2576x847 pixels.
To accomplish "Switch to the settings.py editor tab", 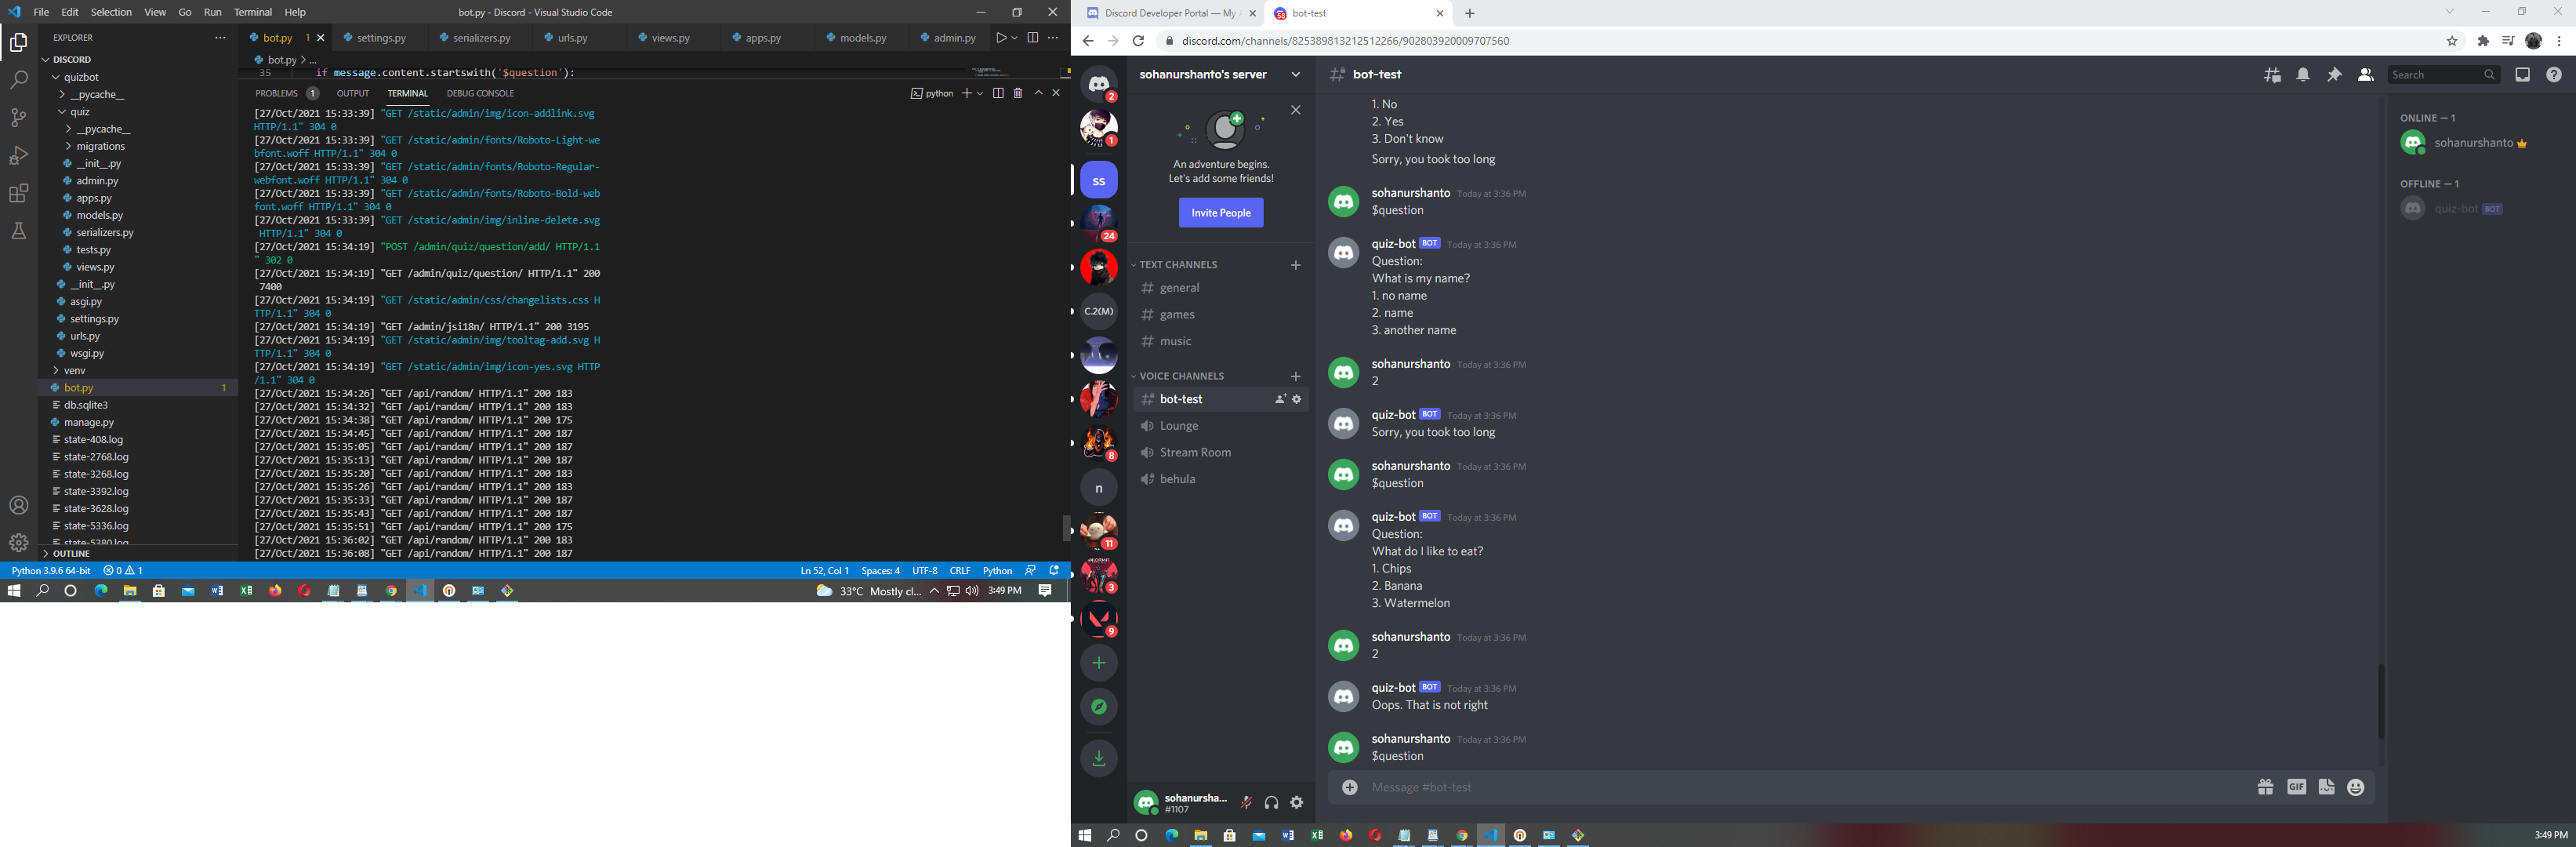I will (x=380, y=37).
